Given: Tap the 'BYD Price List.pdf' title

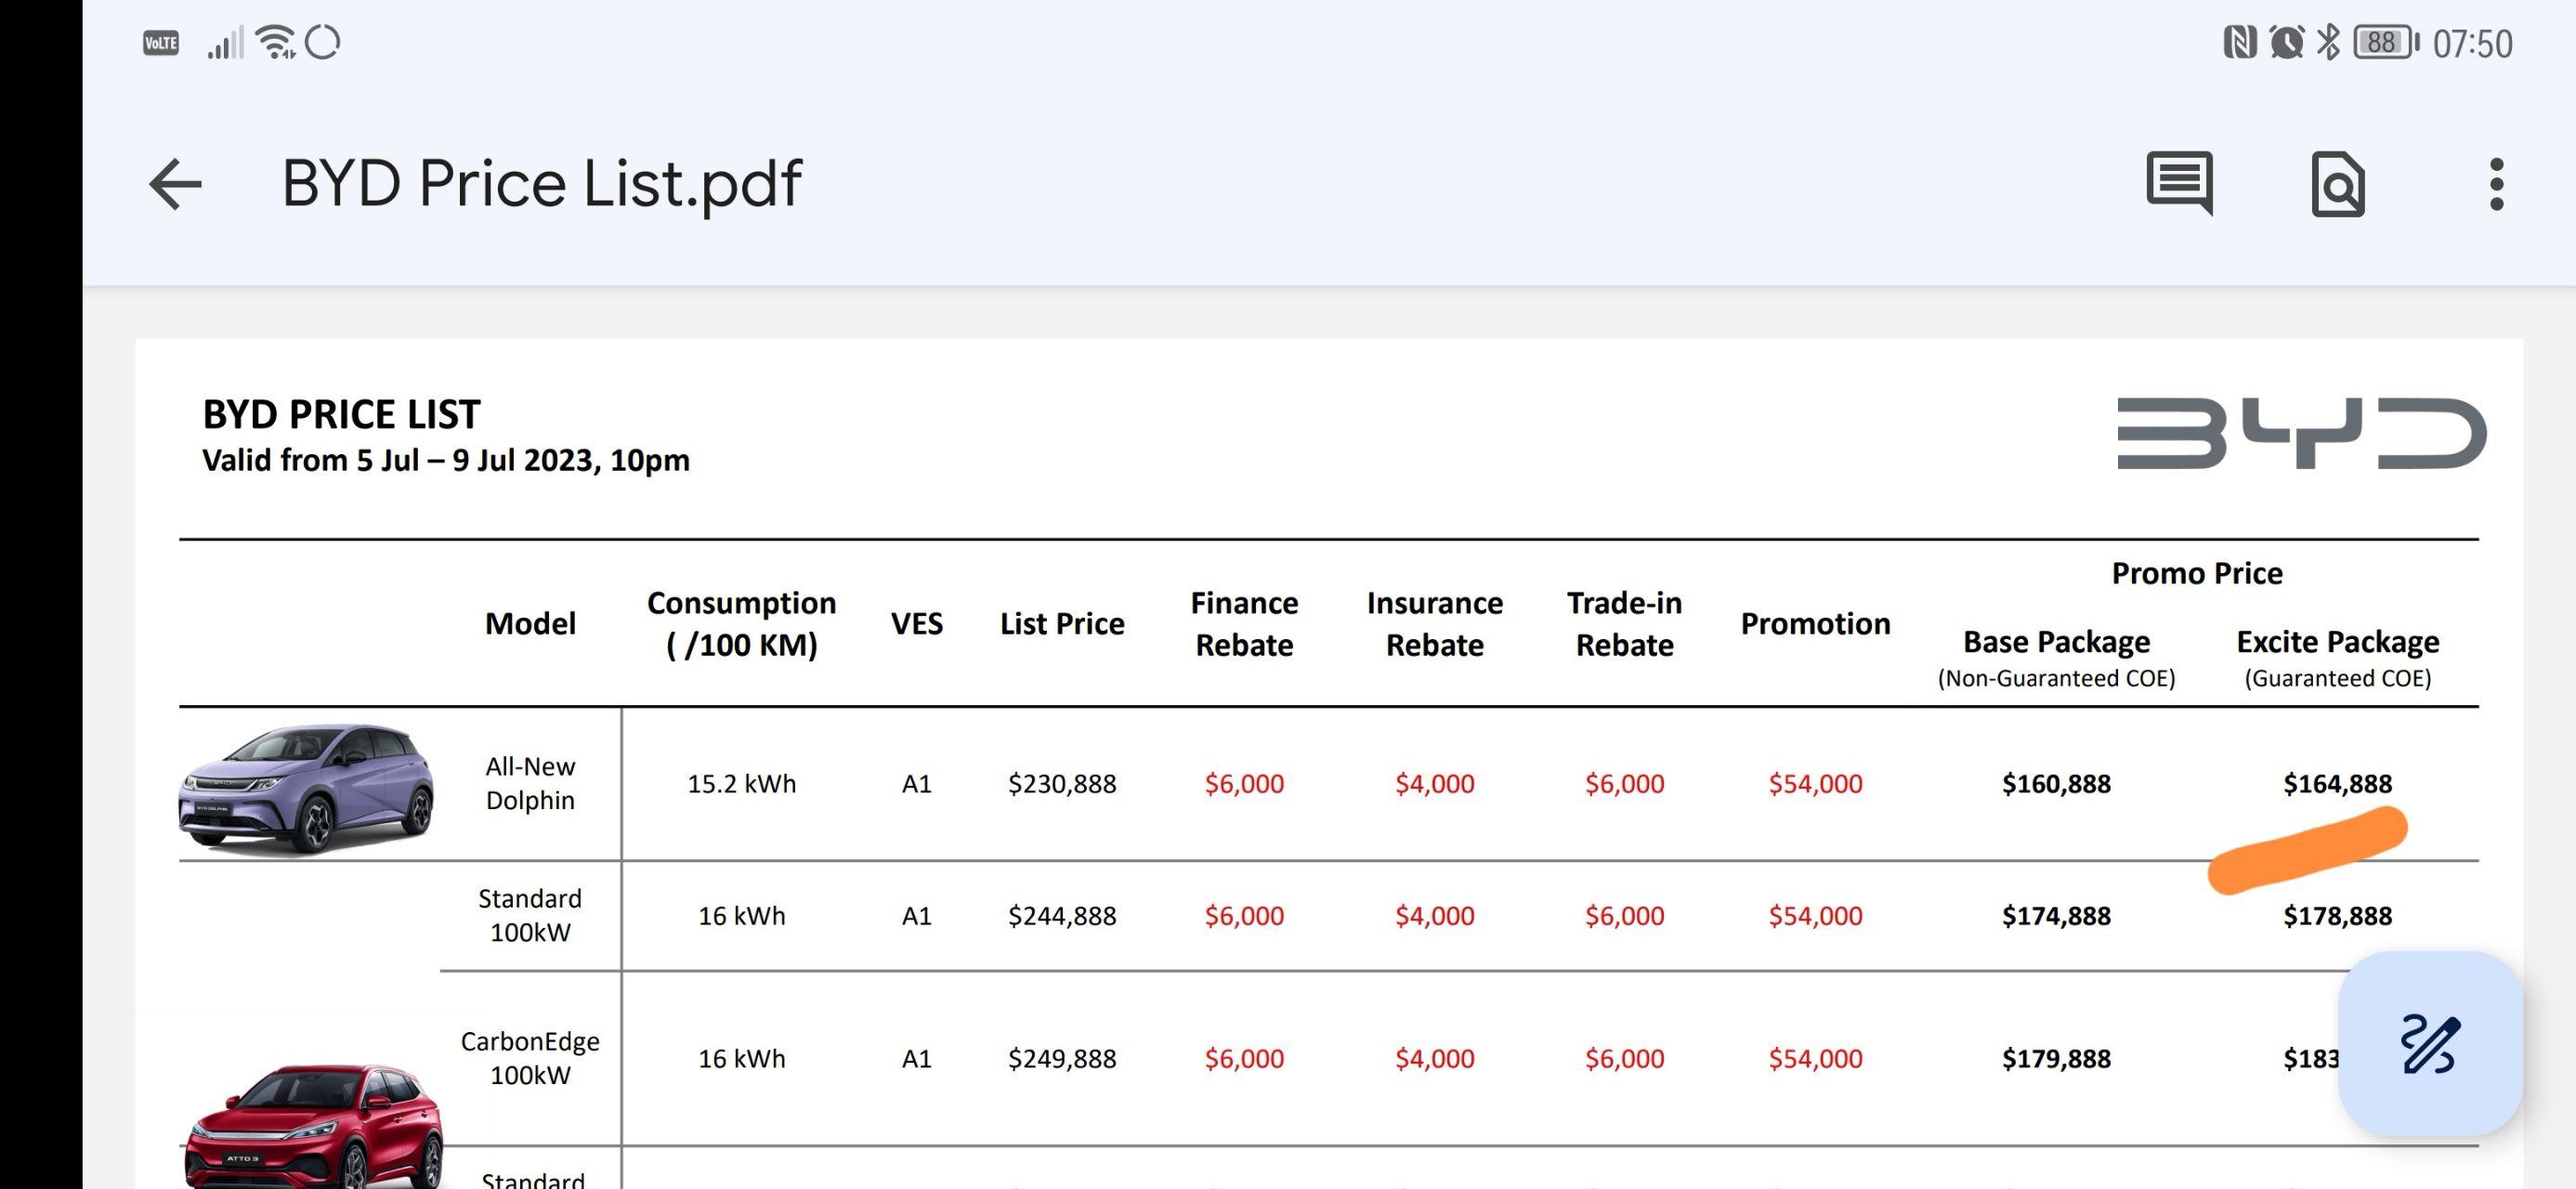Looking at the screenshot, I should [x=541, y=184].
